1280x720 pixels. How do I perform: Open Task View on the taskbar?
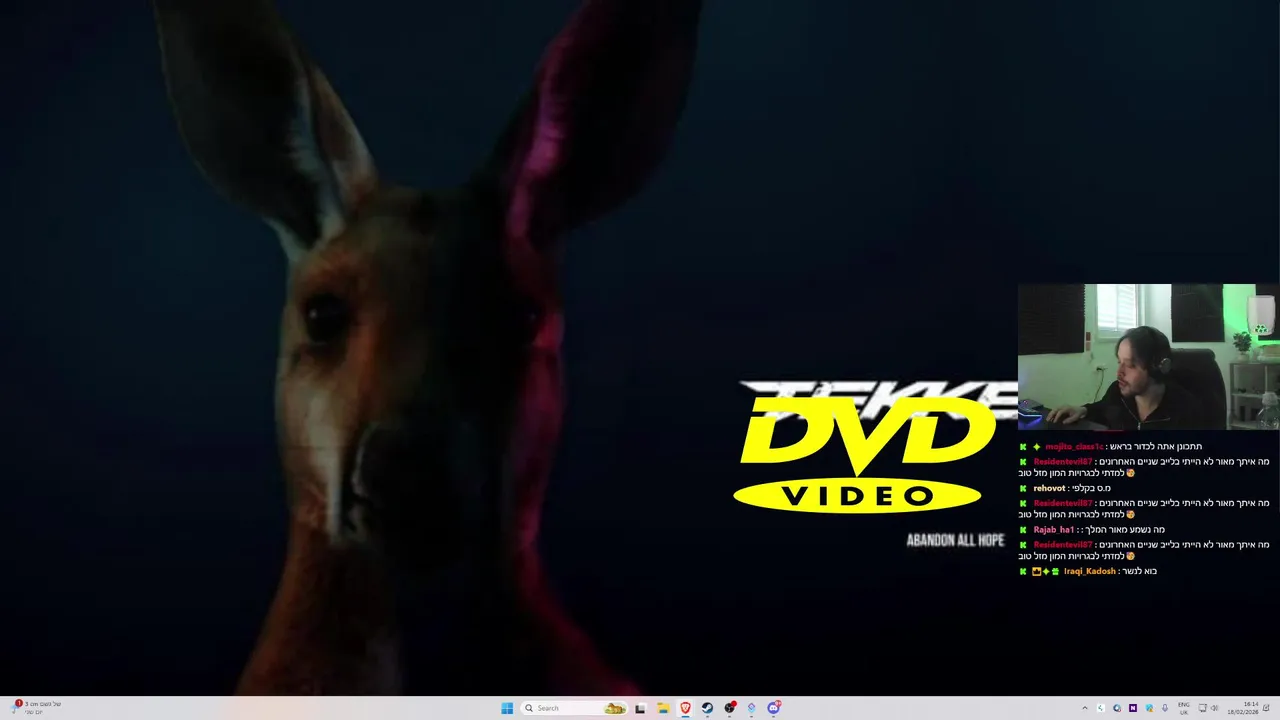click(x=640, y=708)
